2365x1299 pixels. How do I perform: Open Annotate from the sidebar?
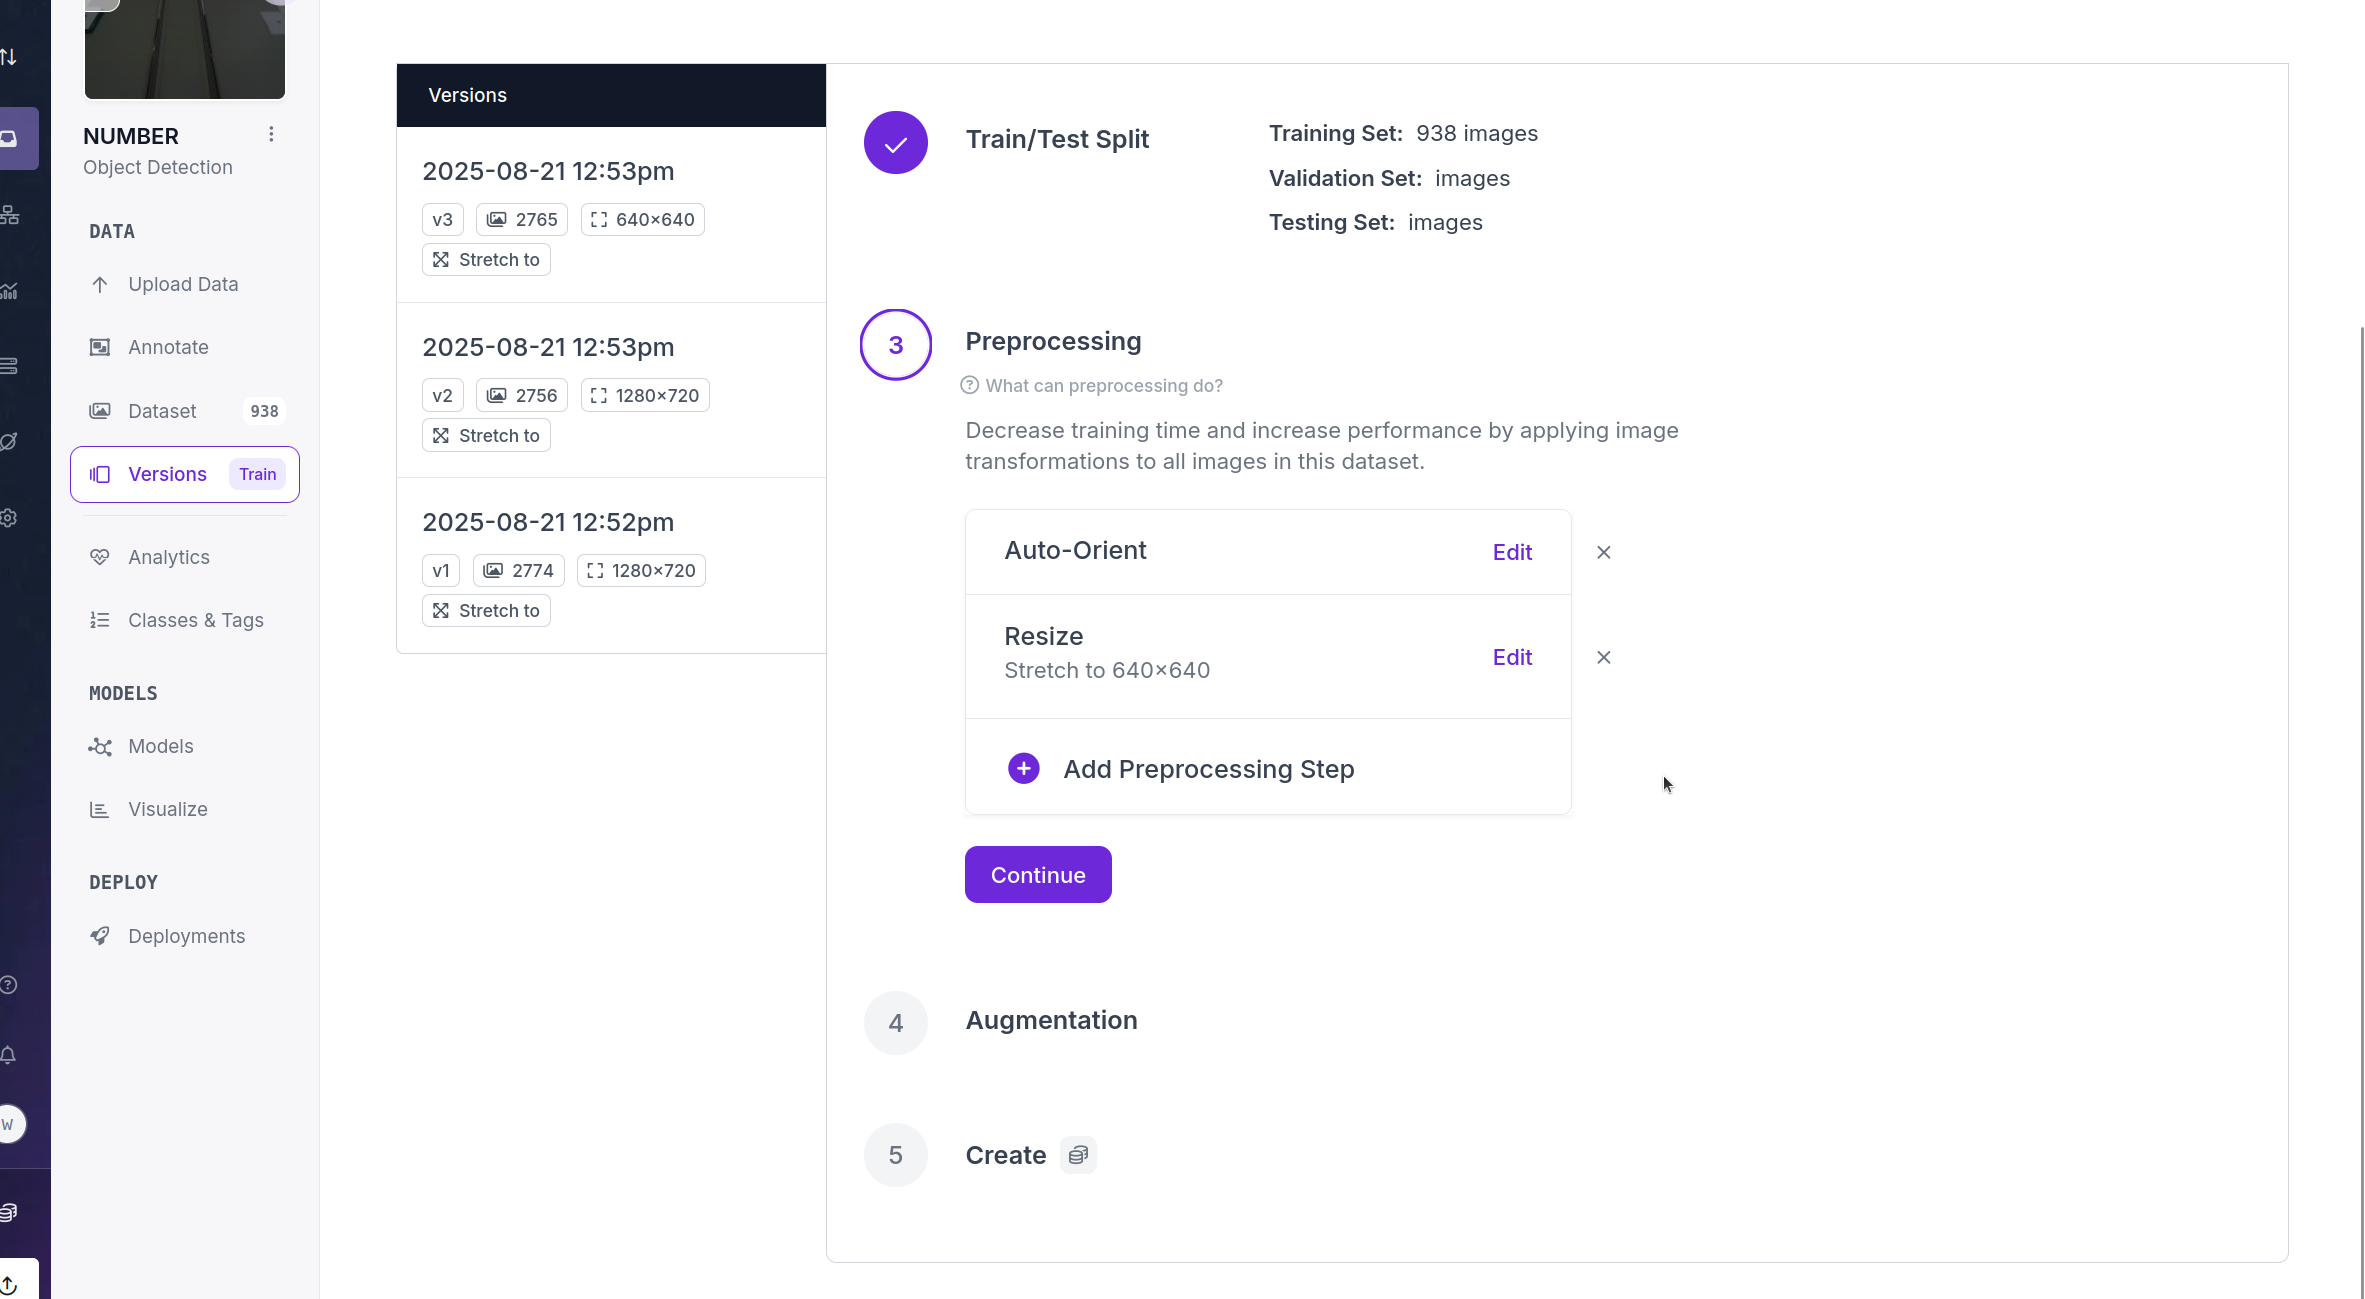point(168,348)
